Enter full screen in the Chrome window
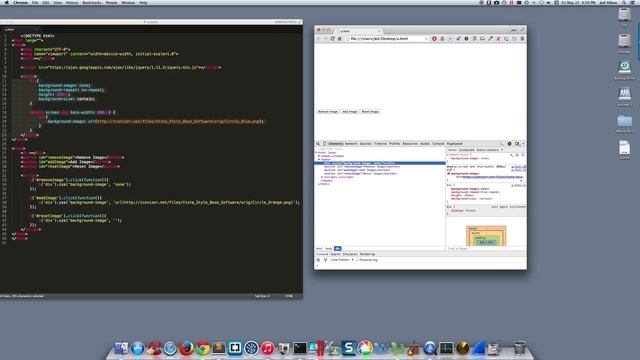640x360 pixels. pos(522,29)
